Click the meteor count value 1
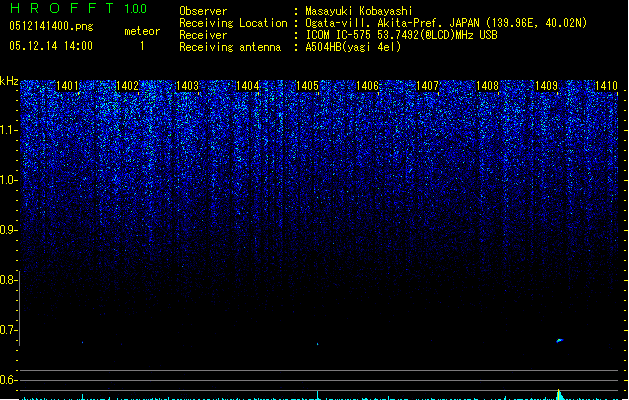 [142, 46]
